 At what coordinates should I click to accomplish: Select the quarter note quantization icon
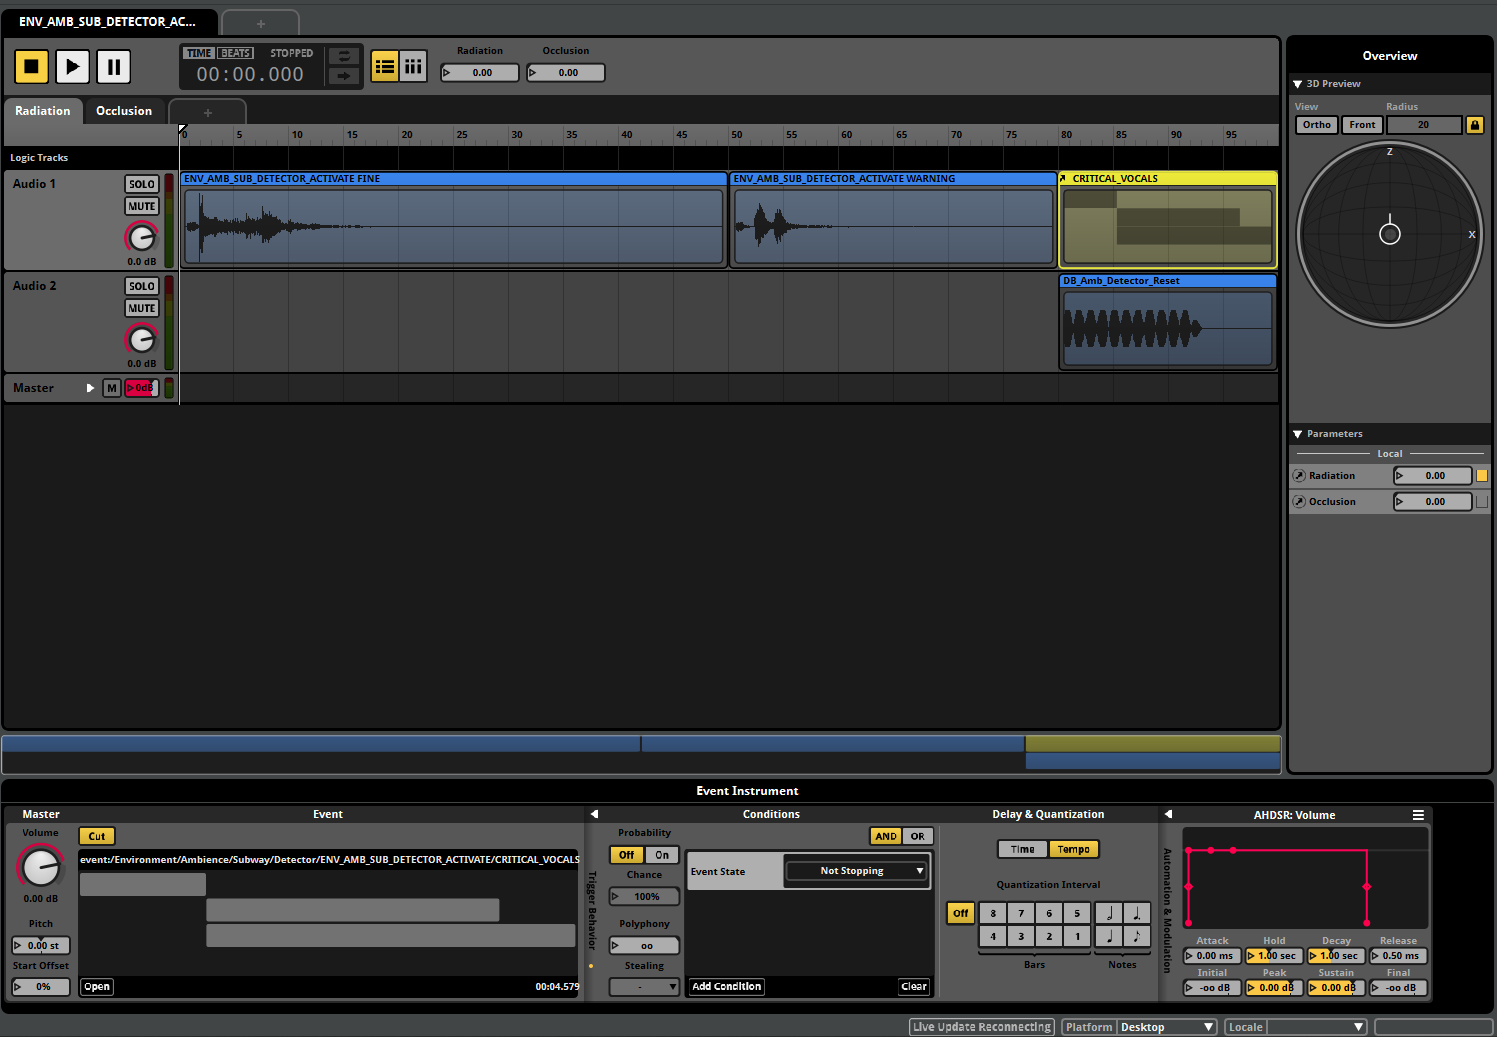coord(1109,937)
